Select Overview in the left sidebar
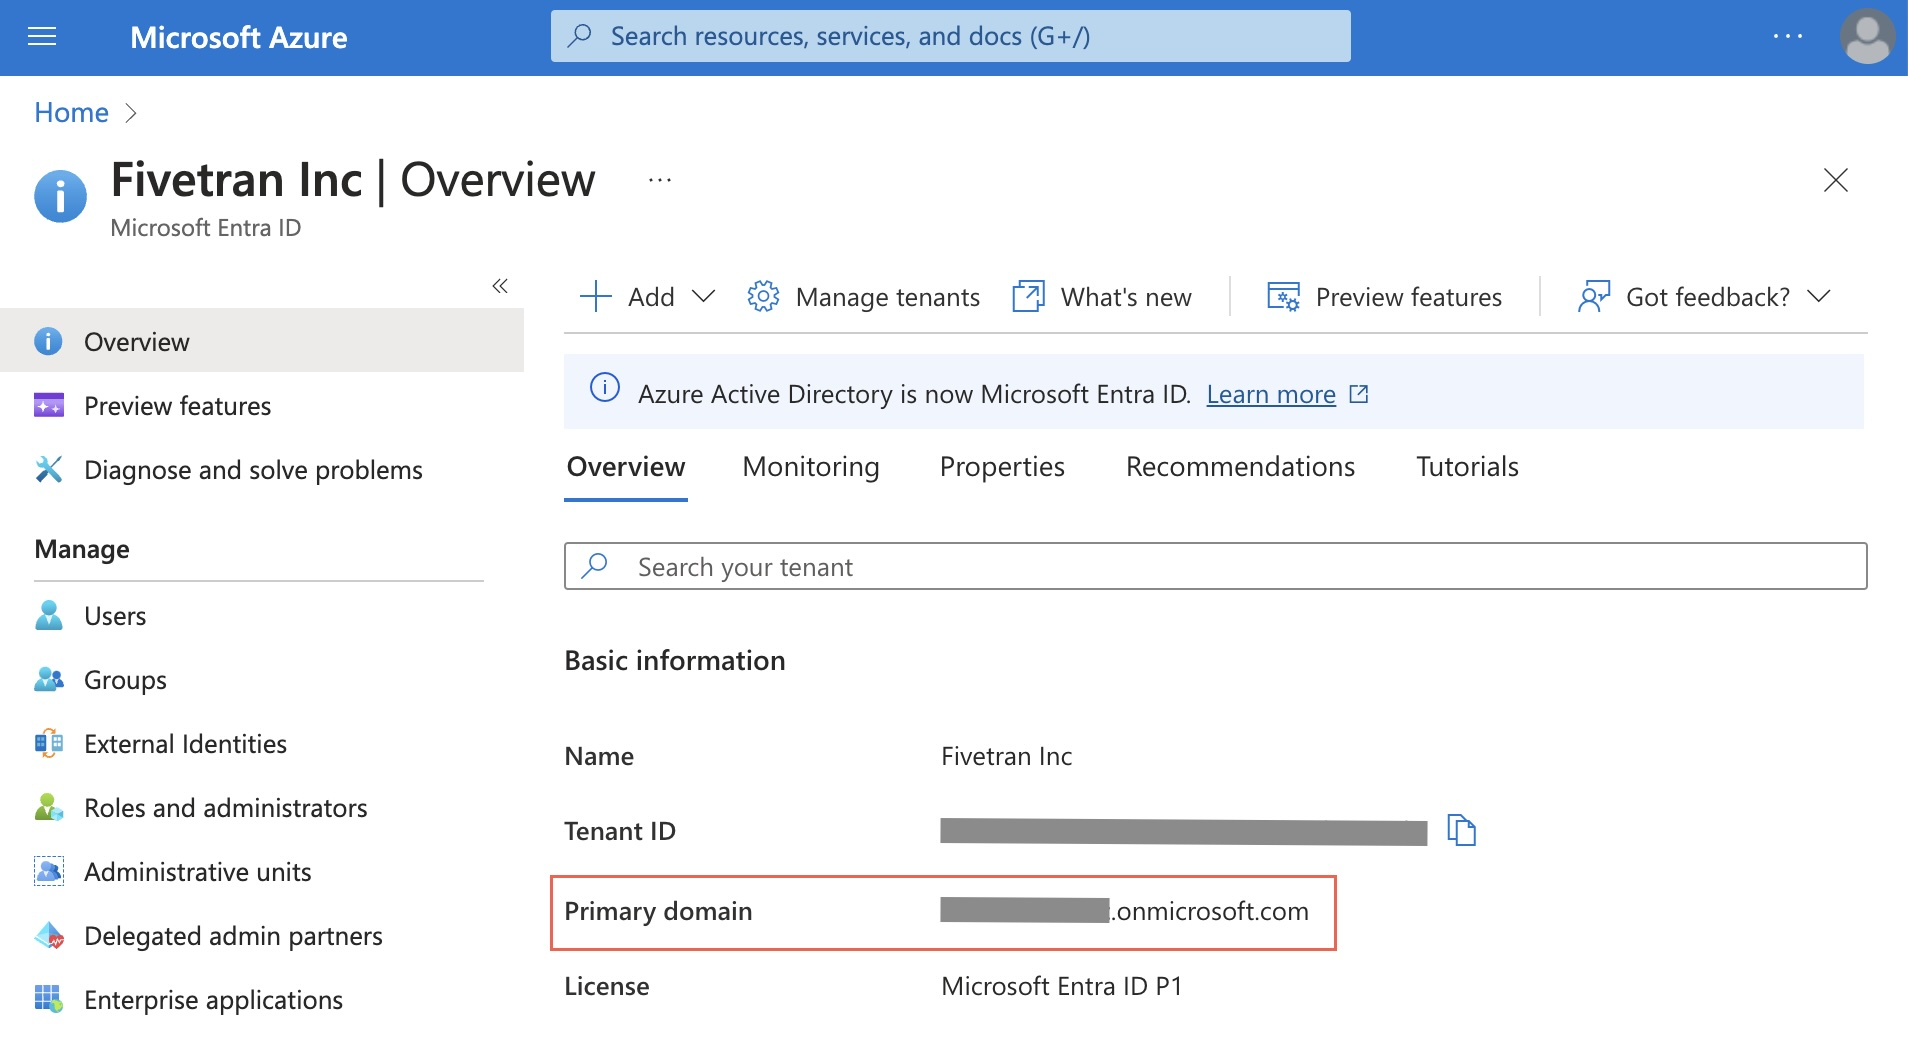Viewport: 1908px width, 1038px height. [262, 341]
